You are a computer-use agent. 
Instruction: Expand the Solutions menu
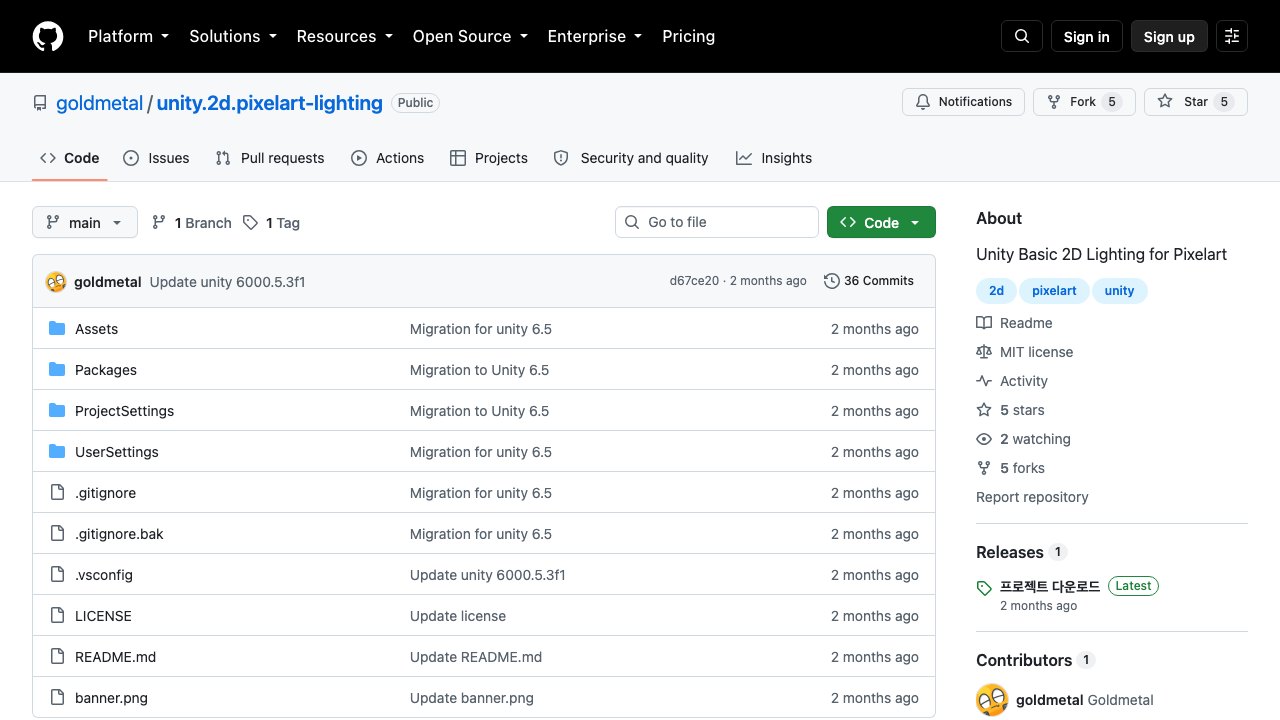[x=232, y=36]
